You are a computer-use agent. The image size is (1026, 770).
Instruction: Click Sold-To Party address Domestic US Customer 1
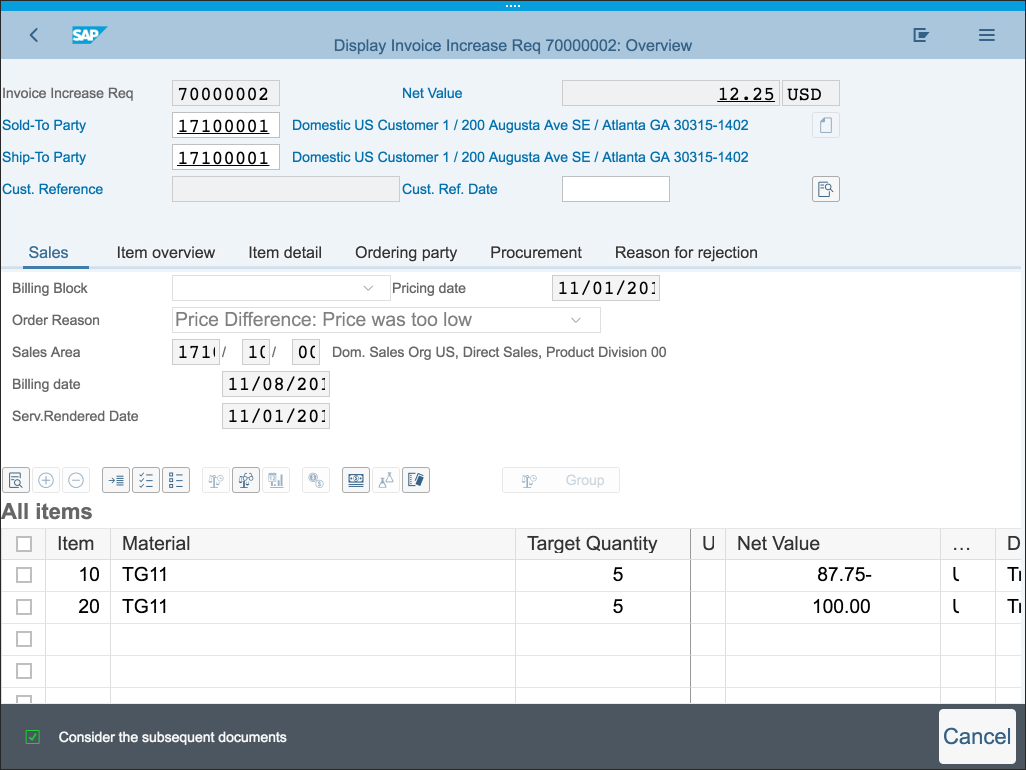520,125
